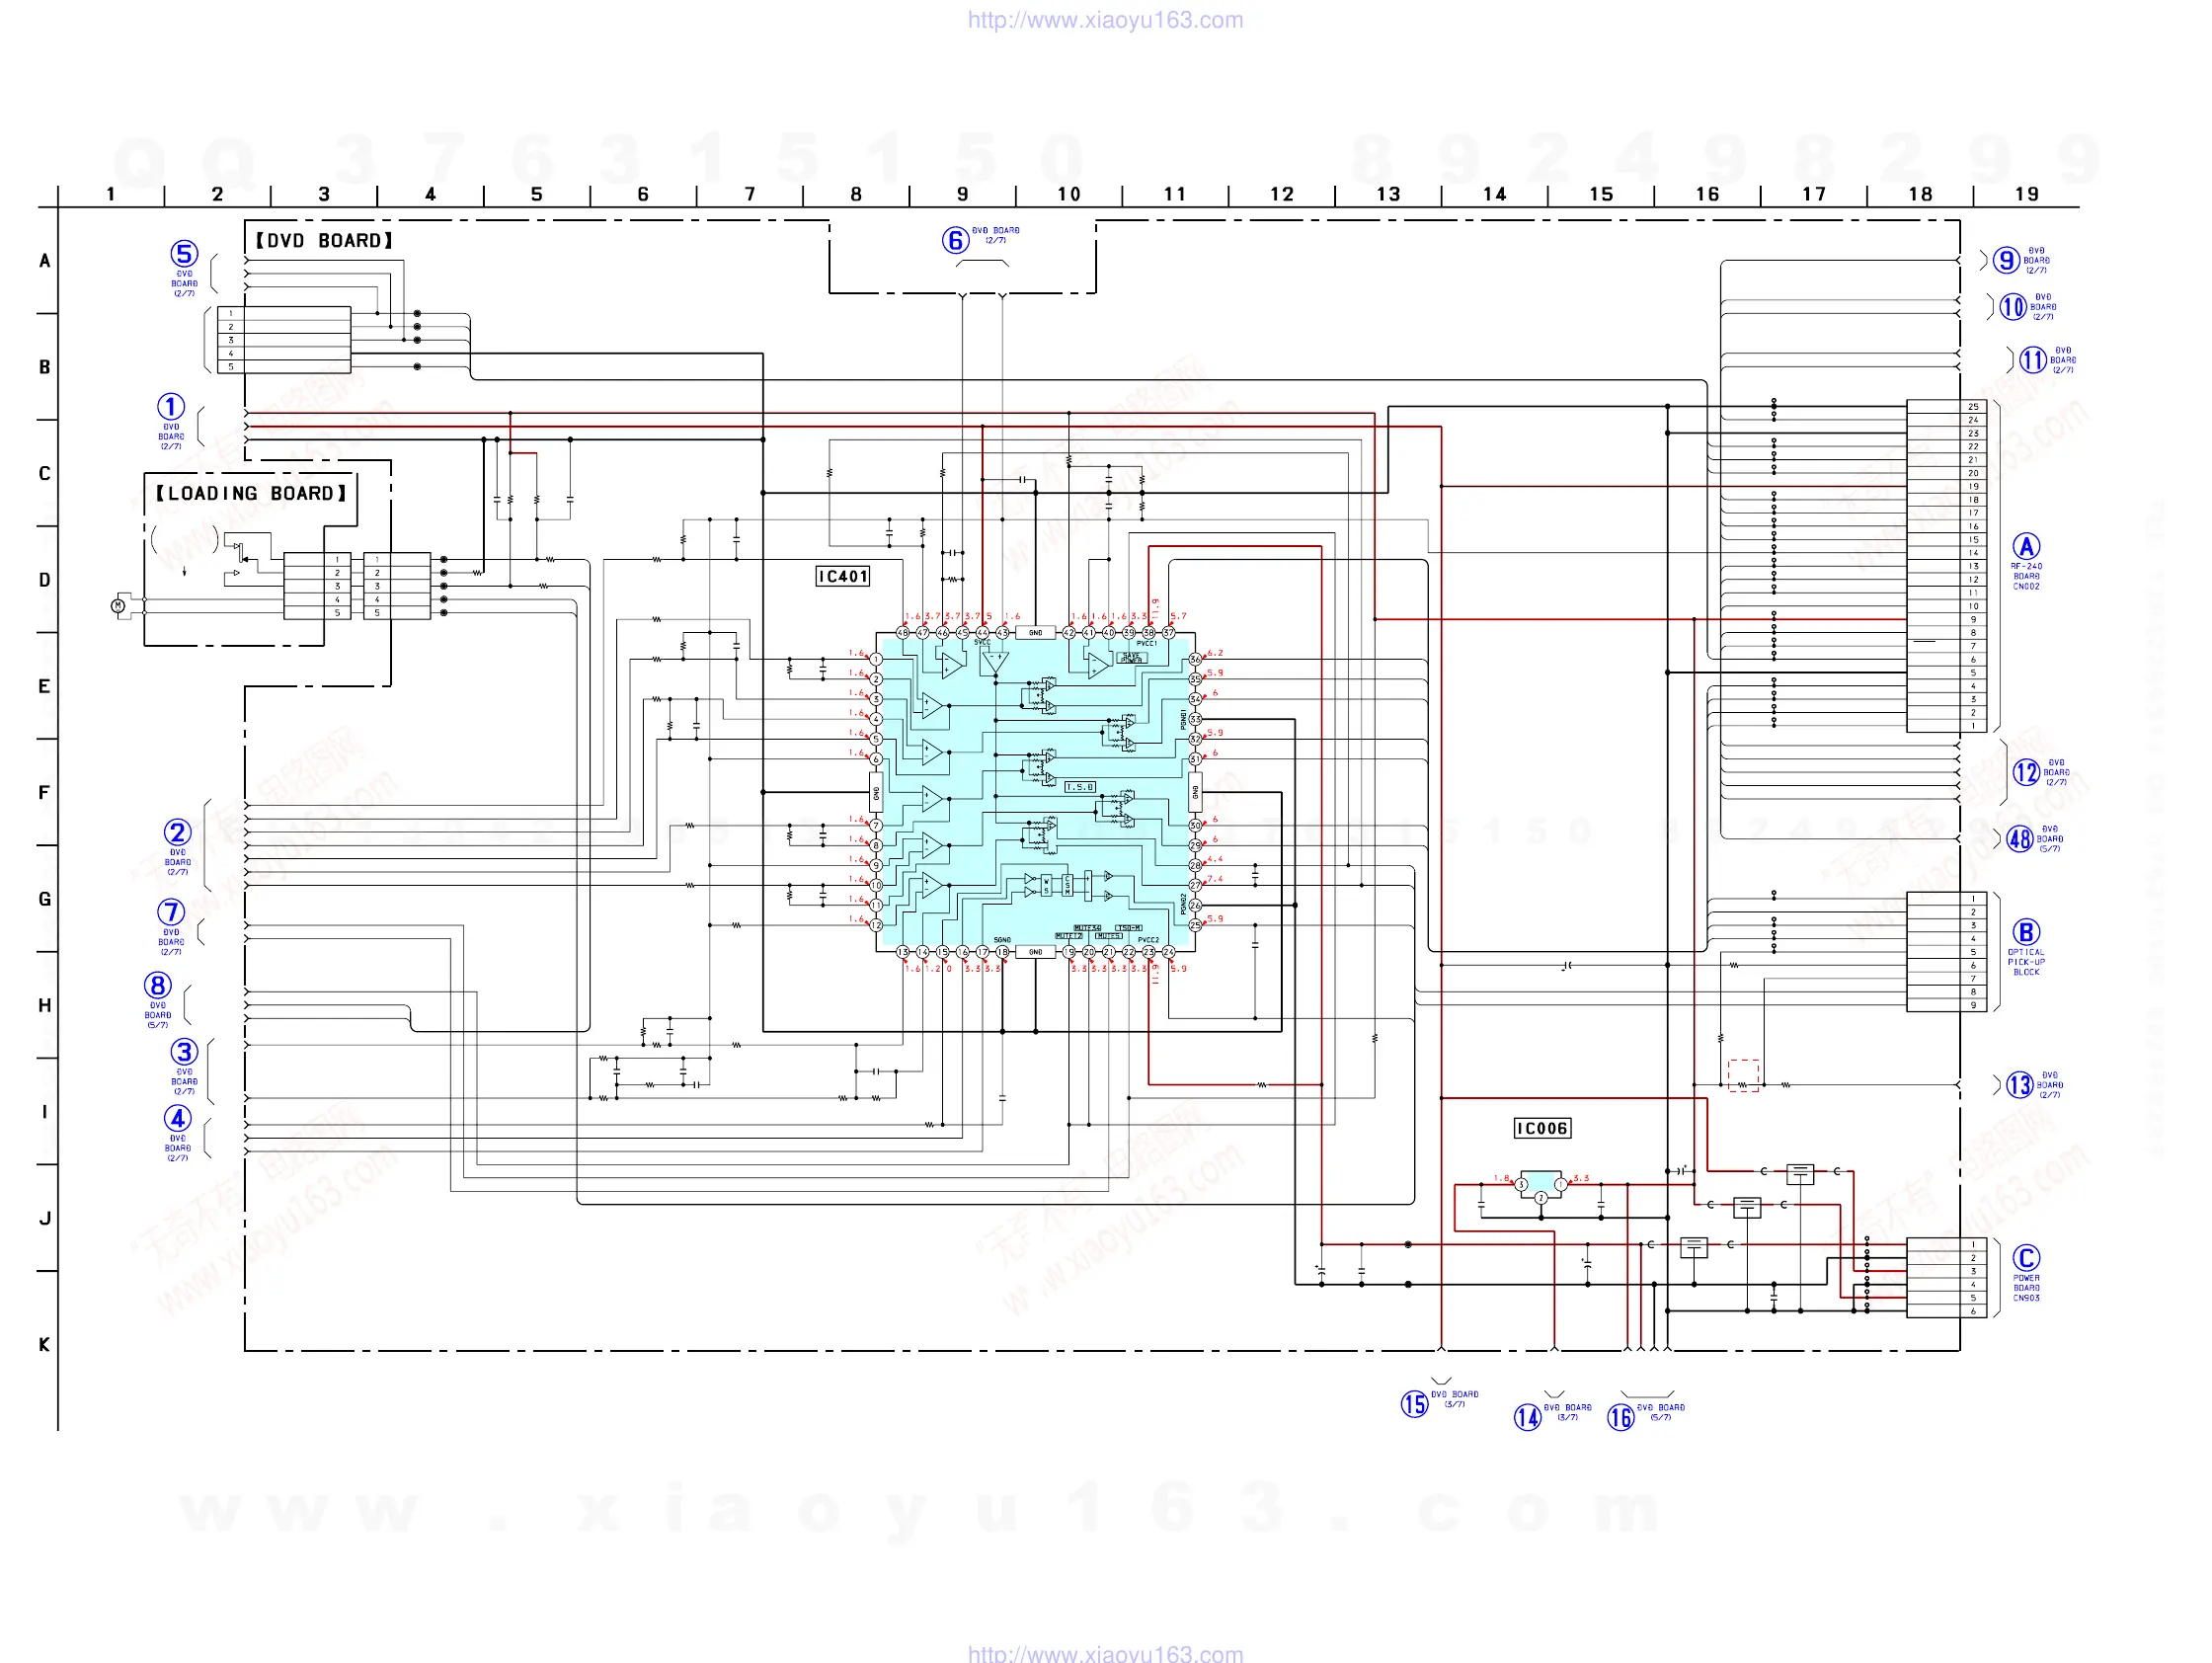2212x1663 pixels.
Task: Click circled marker C Power Board CN903
Action: [x=2026, y=1258]
